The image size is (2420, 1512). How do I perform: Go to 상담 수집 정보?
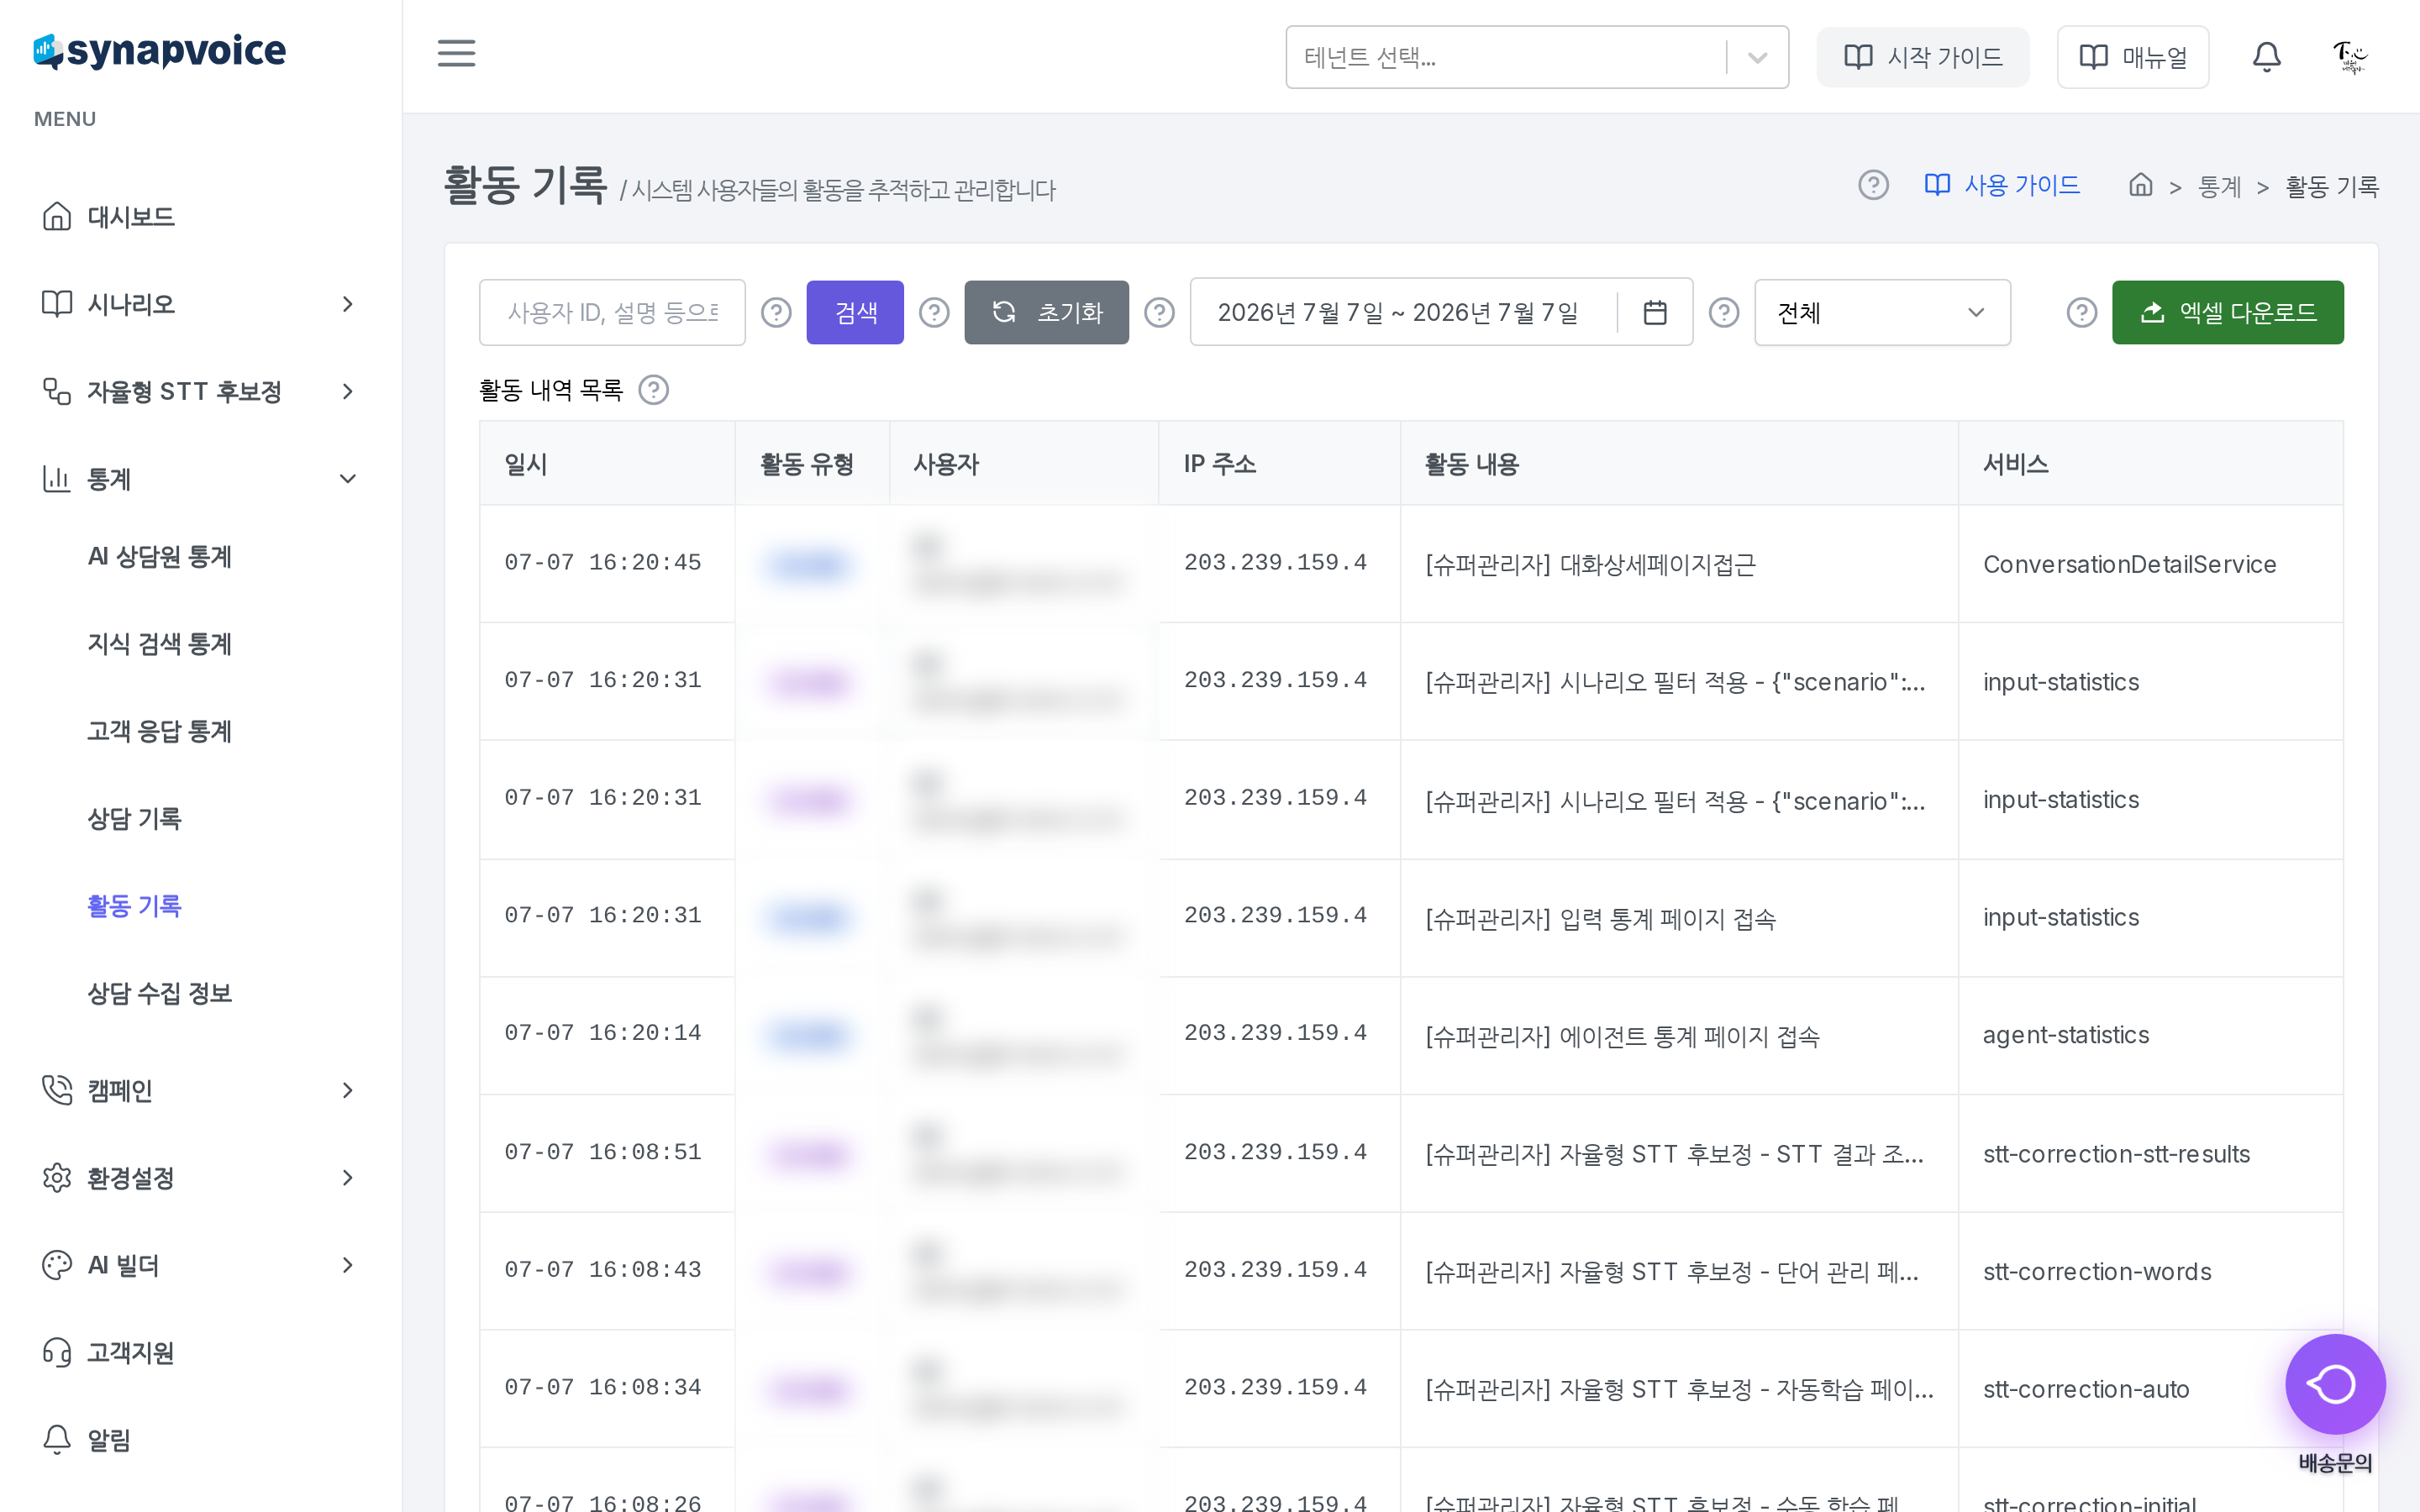click(x=160, y=993)
